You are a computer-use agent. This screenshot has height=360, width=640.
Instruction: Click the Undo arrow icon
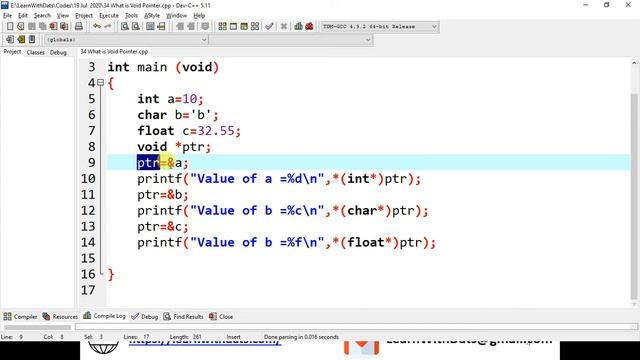[x=97, y=27]
